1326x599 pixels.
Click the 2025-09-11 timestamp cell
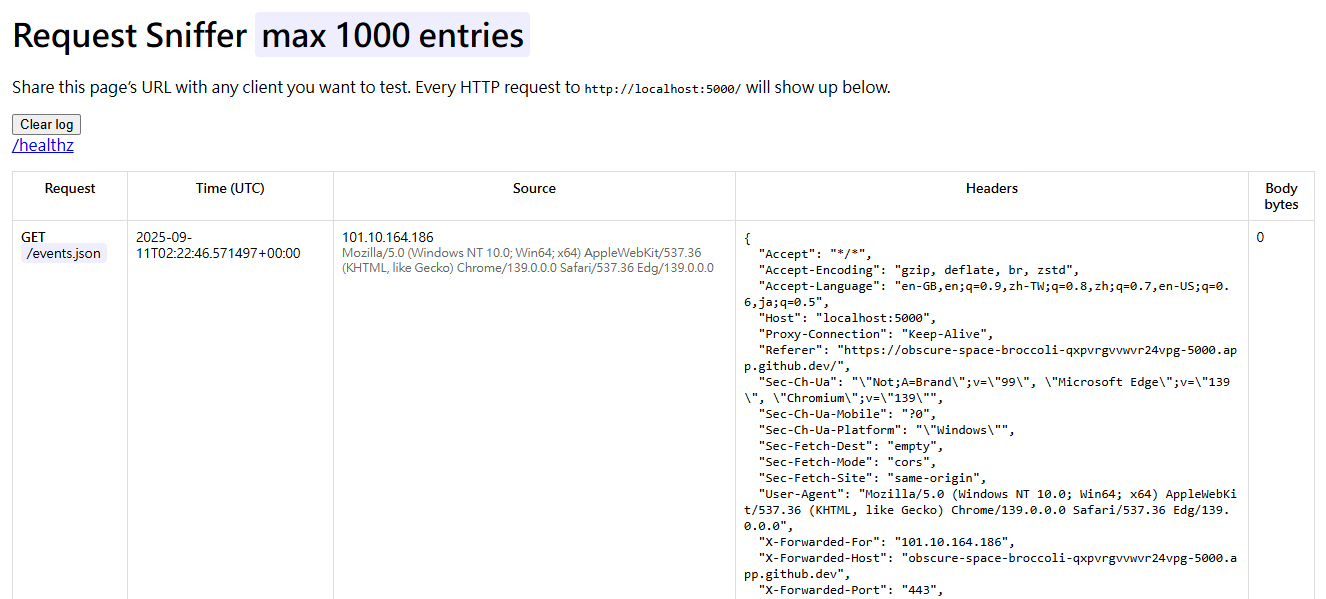[x=217, y=245]
